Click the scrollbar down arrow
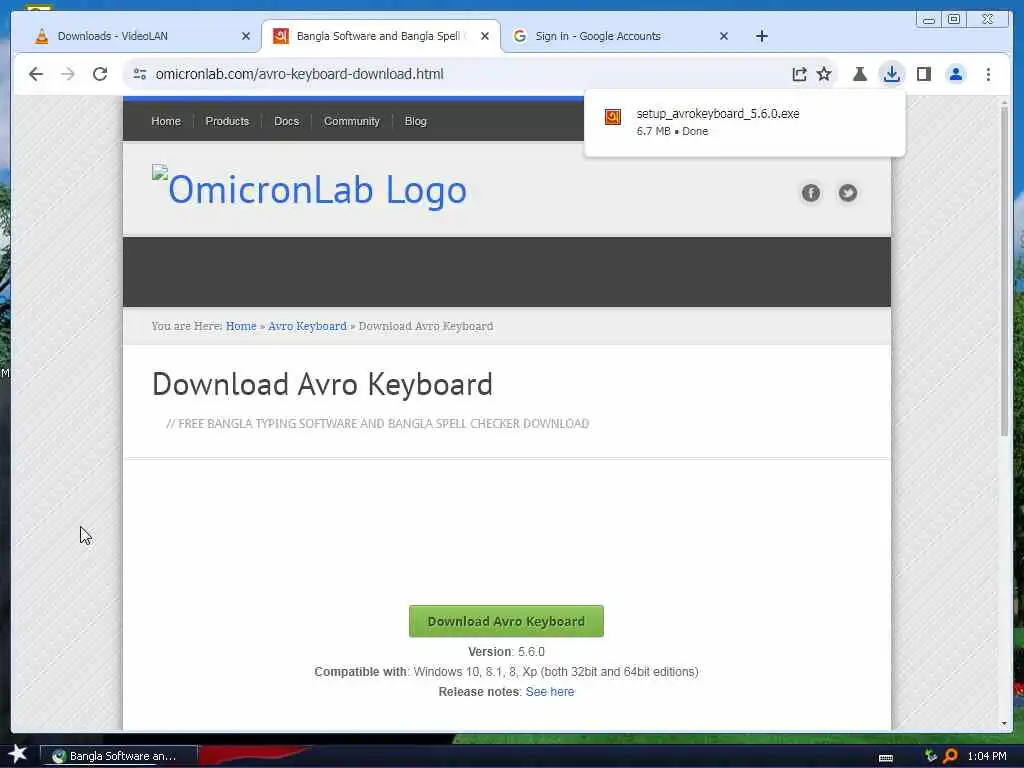Viewport: 1024px width, 768px height. pyautogui.click(x=1004, y=723)
